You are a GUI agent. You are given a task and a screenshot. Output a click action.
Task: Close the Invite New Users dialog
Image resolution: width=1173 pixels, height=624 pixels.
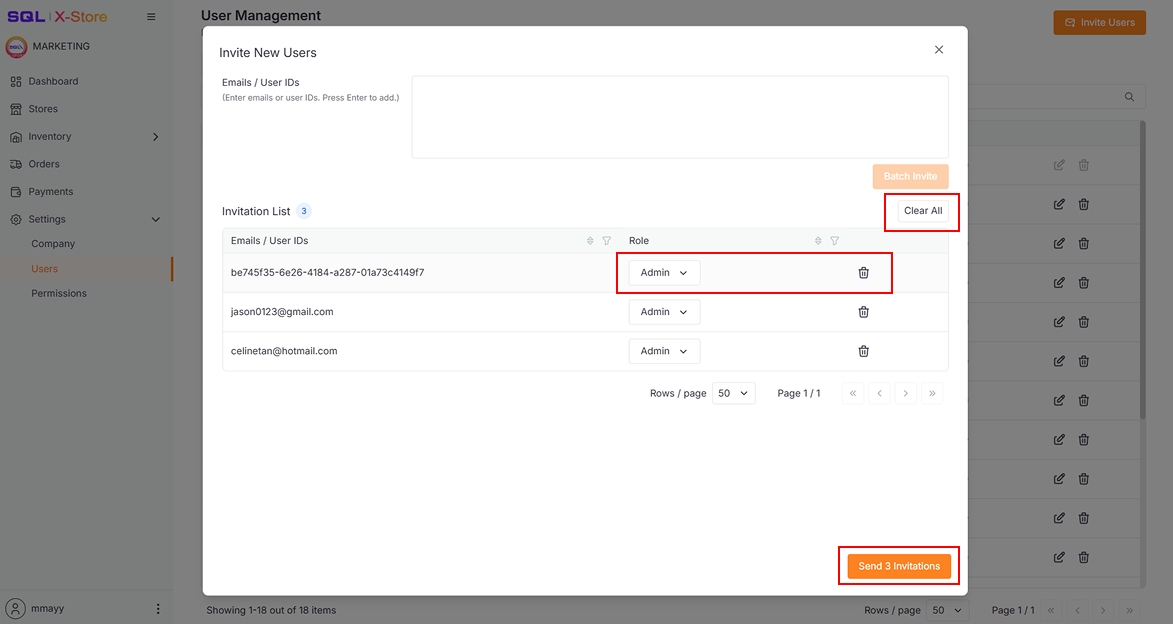point(938,50)
